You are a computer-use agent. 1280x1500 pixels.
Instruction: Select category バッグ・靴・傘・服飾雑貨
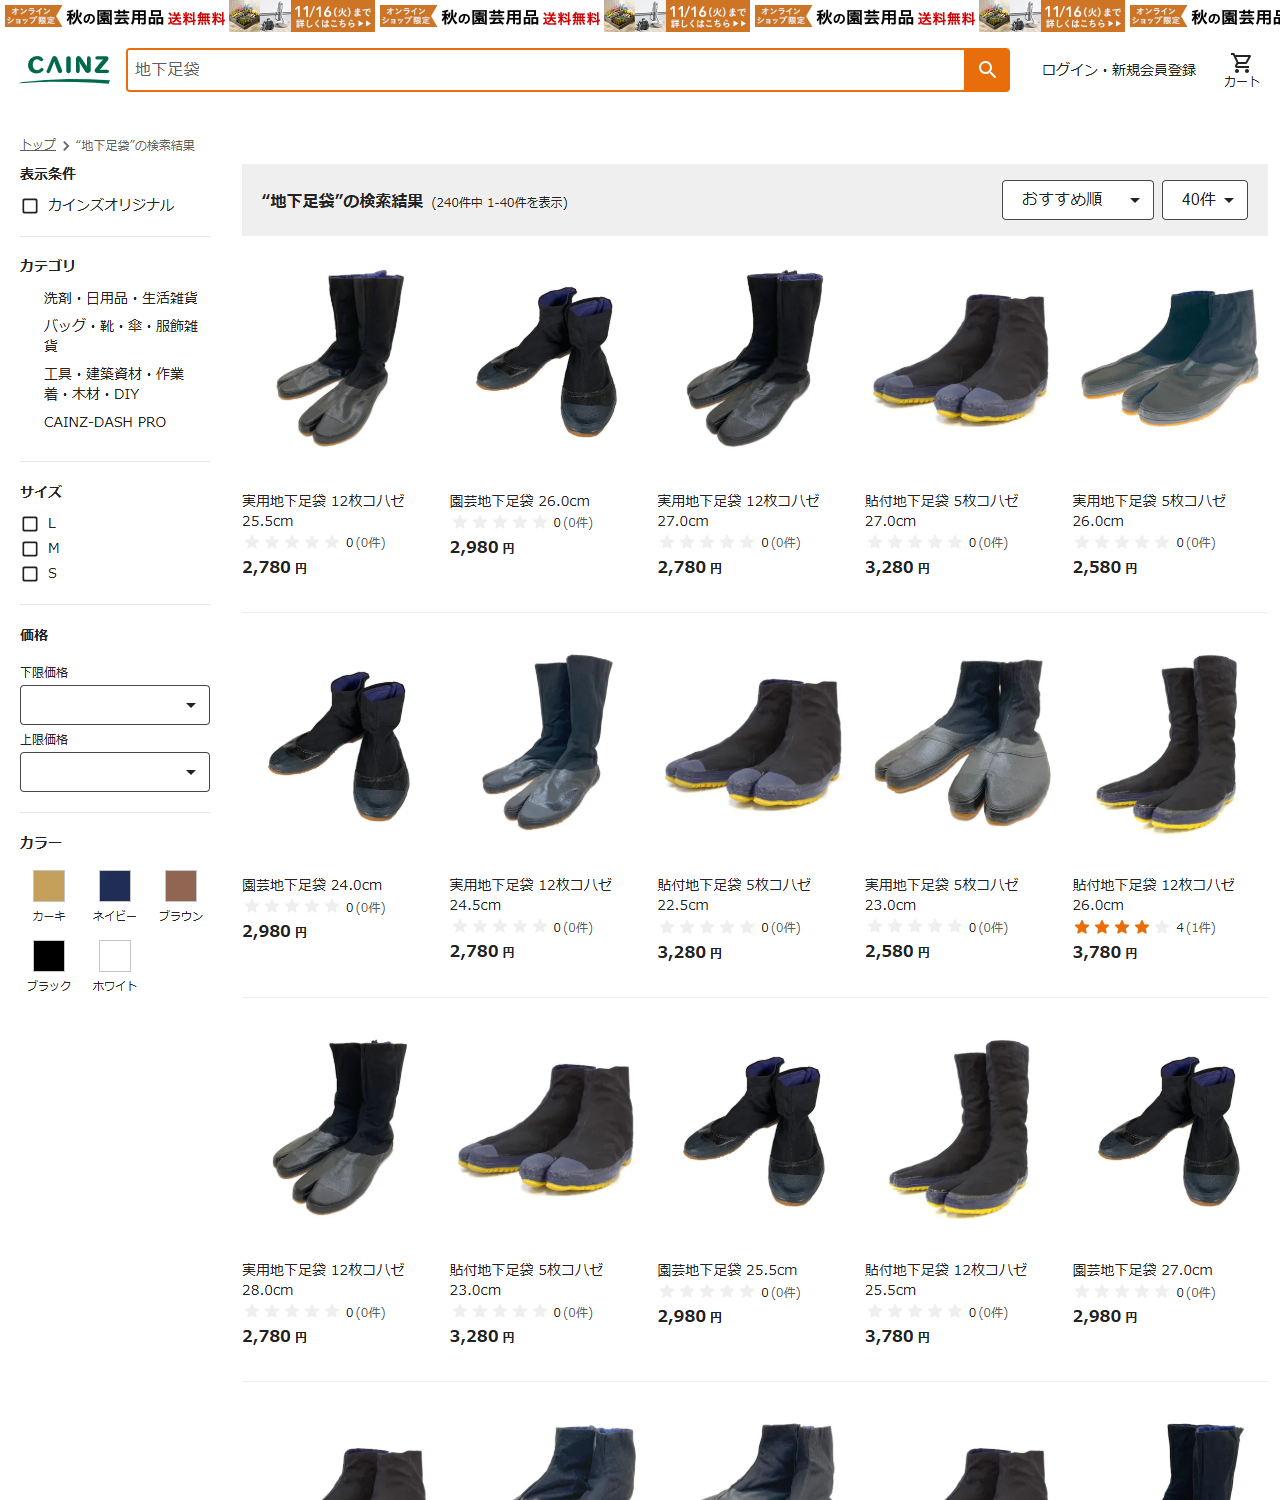pos(121,336)
